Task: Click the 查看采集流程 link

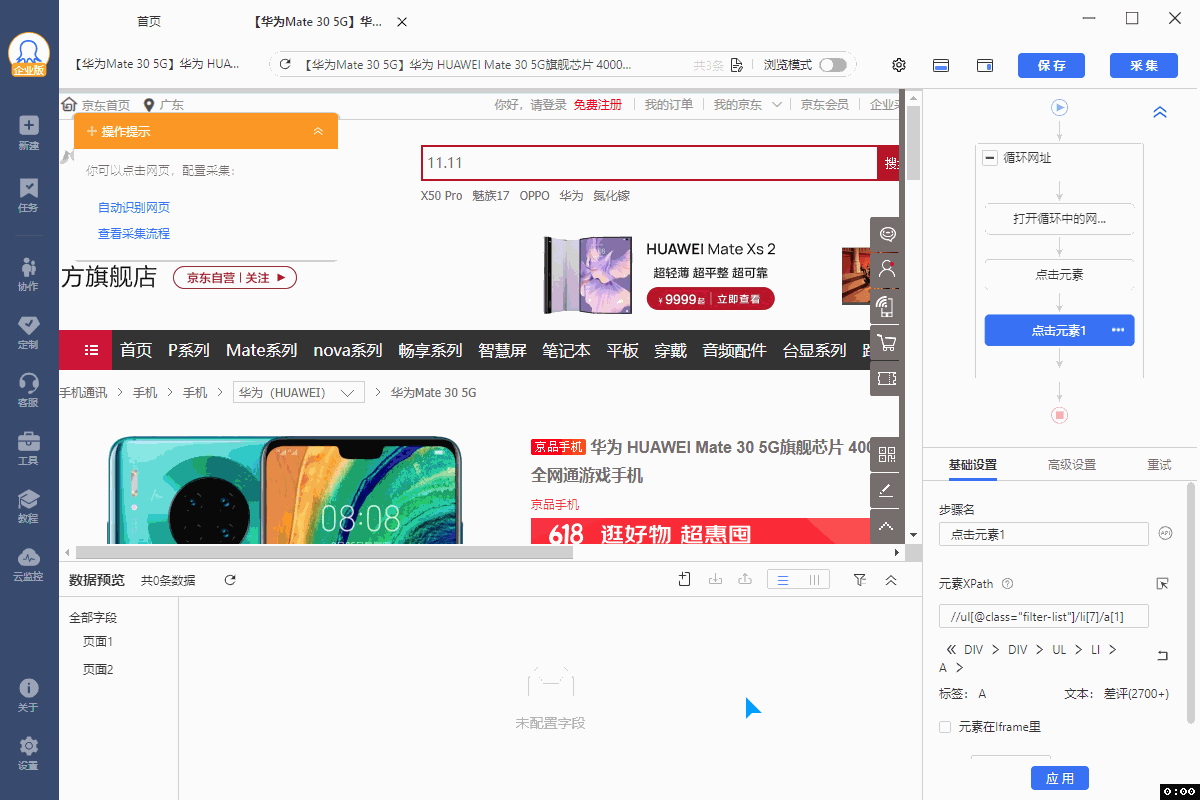Action: click(134, 234)
